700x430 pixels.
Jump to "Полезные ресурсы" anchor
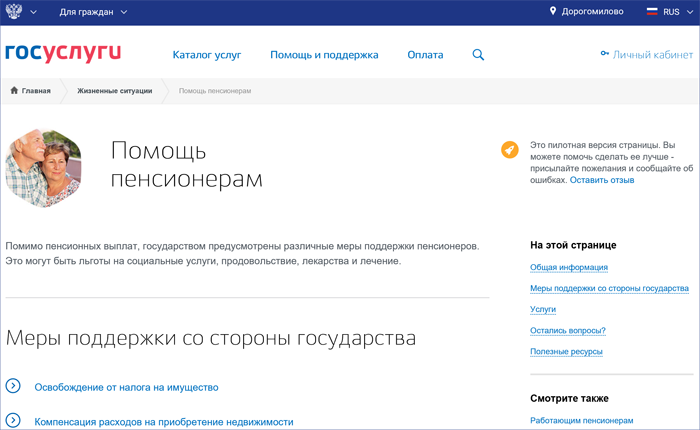(566, 351)
